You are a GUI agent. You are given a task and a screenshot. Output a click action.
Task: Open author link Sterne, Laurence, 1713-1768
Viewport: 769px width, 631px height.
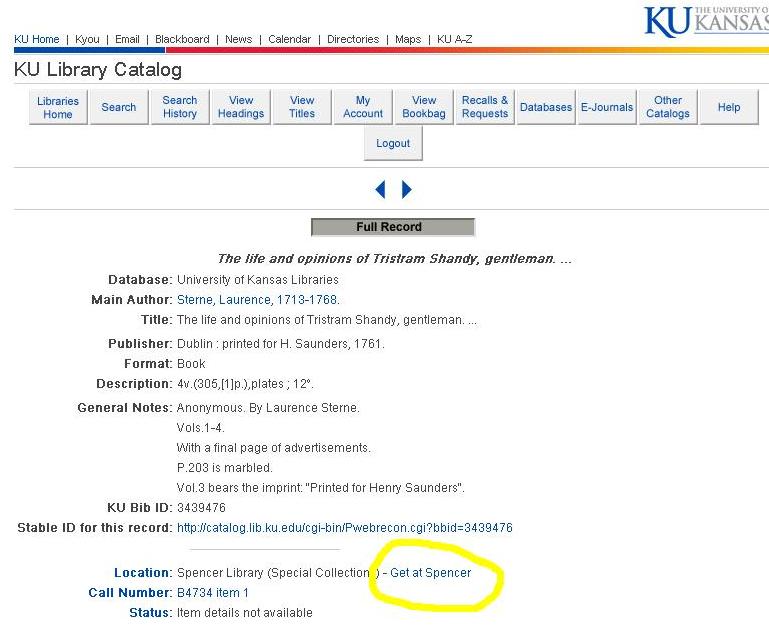click(x=258, y=300)
